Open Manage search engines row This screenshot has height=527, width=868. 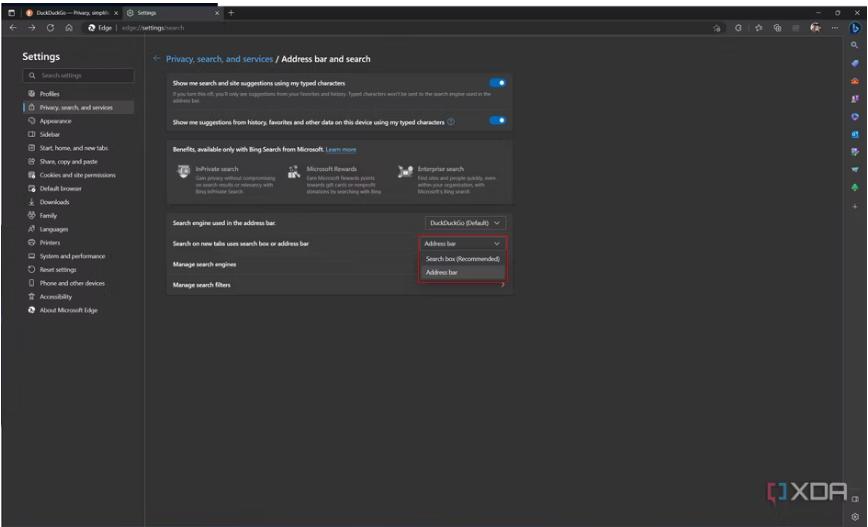(339, 265)
